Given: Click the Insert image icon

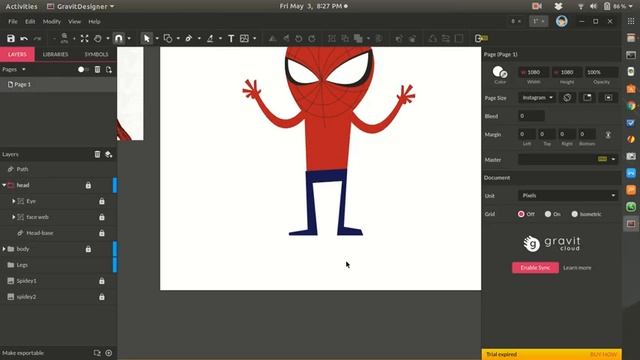Looking at the screenshot, I should (x=244, y=38).
